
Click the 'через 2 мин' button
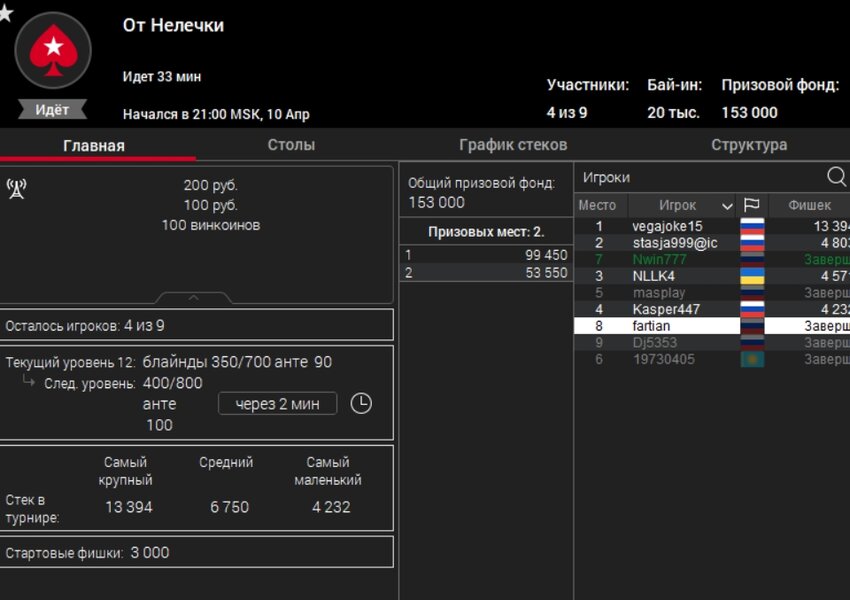277,404
